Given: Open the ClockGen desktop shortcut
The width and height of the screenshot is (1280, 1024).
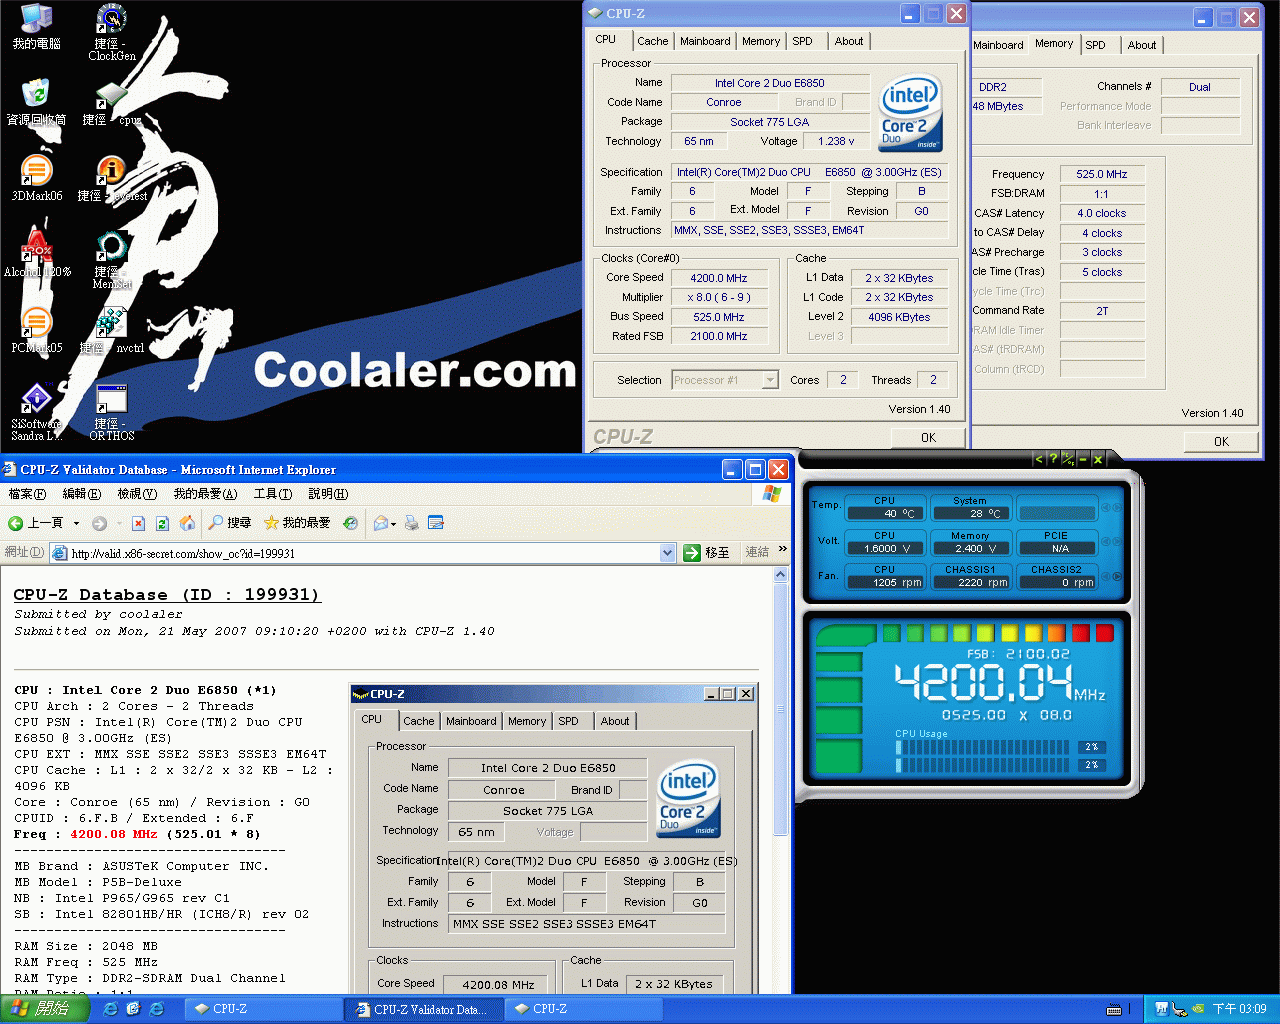Looking at the screenshot, I should [x=112, y=32].
